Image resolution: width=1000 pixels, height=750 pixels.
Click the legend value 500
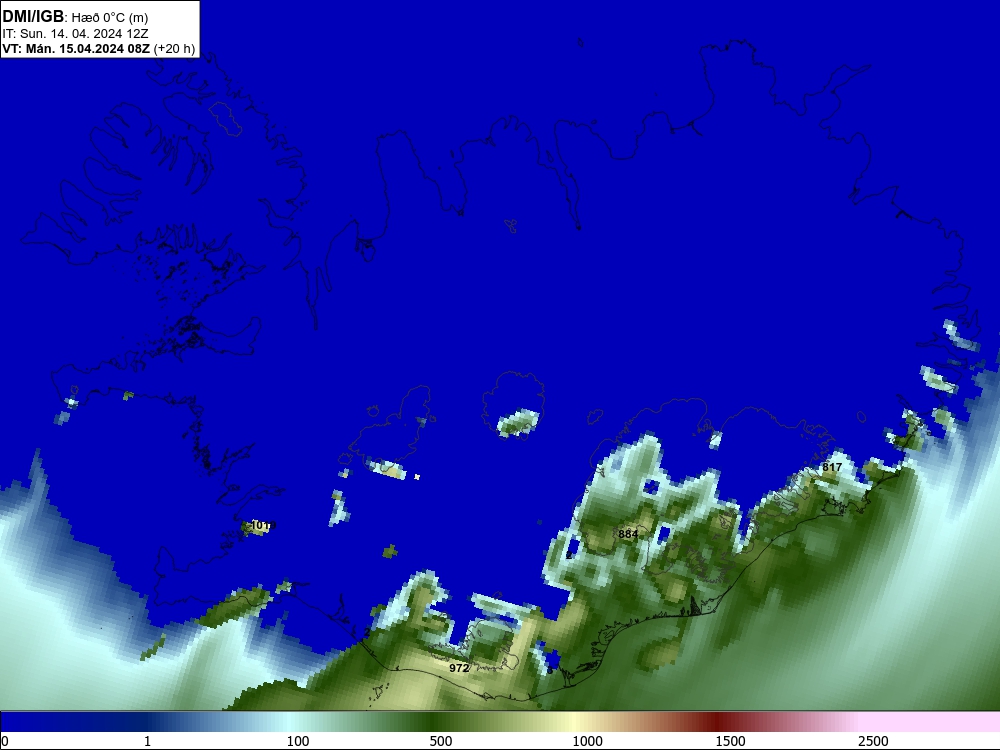coord(441,741)
